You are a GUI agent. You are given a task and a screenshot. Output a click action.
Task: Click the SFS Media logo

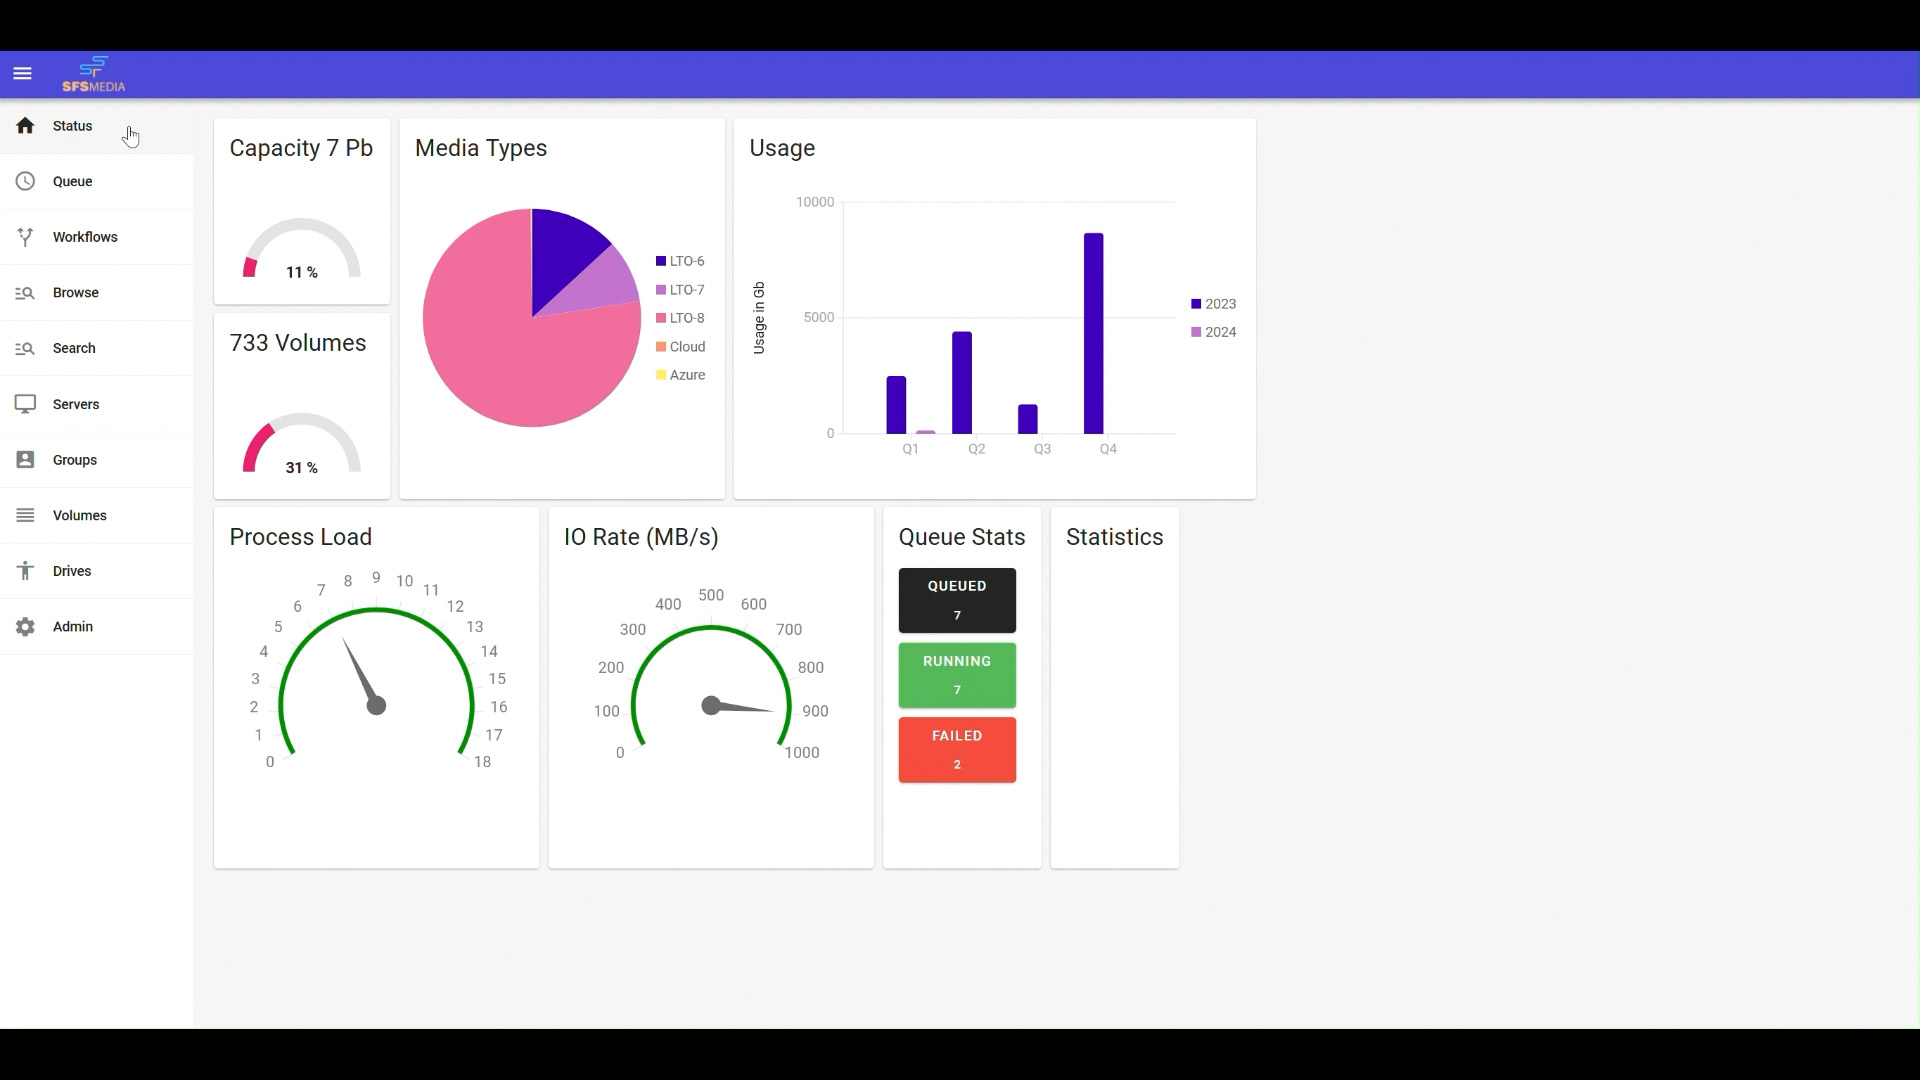94,74
